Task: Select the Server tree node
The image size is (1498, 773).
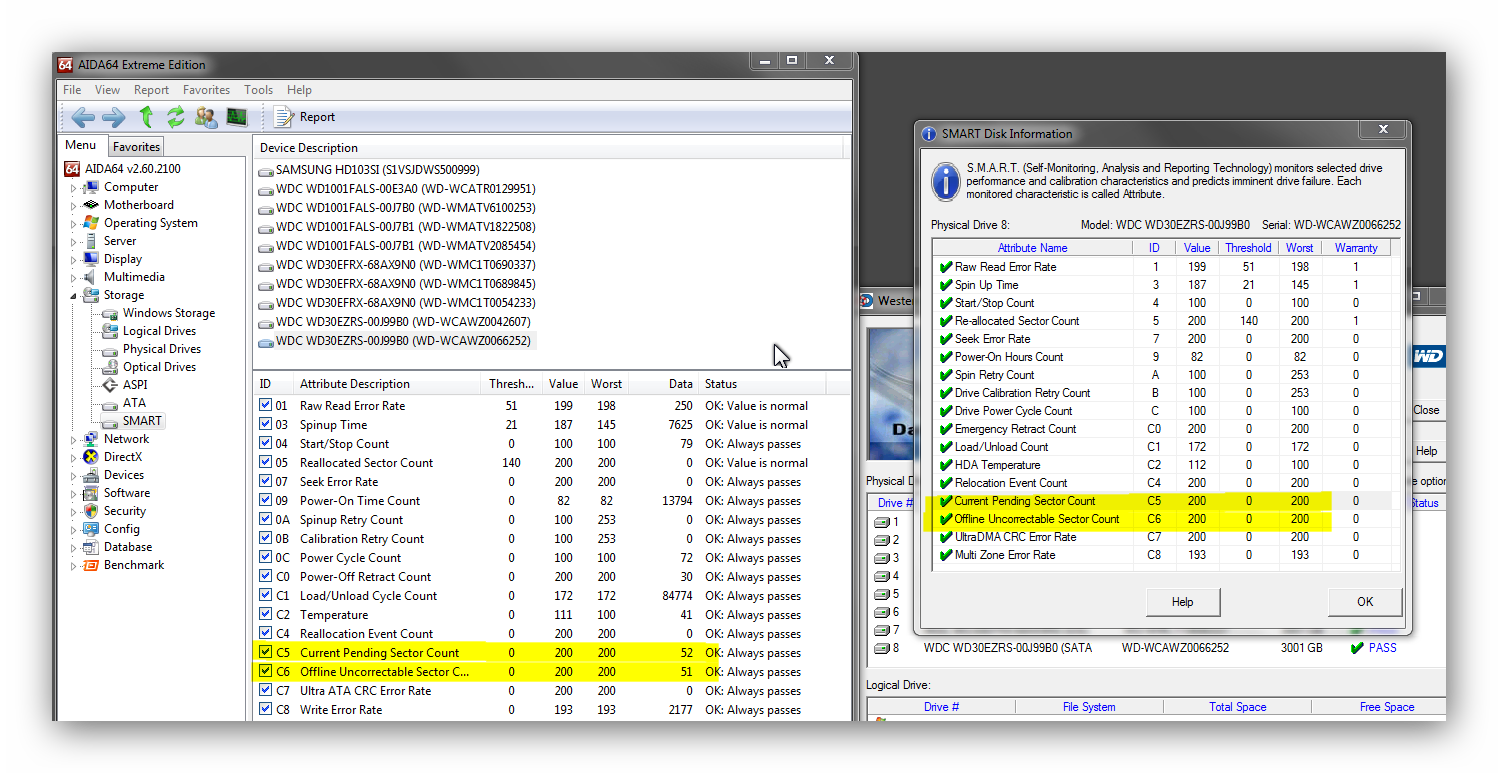Action: point(120,241)
